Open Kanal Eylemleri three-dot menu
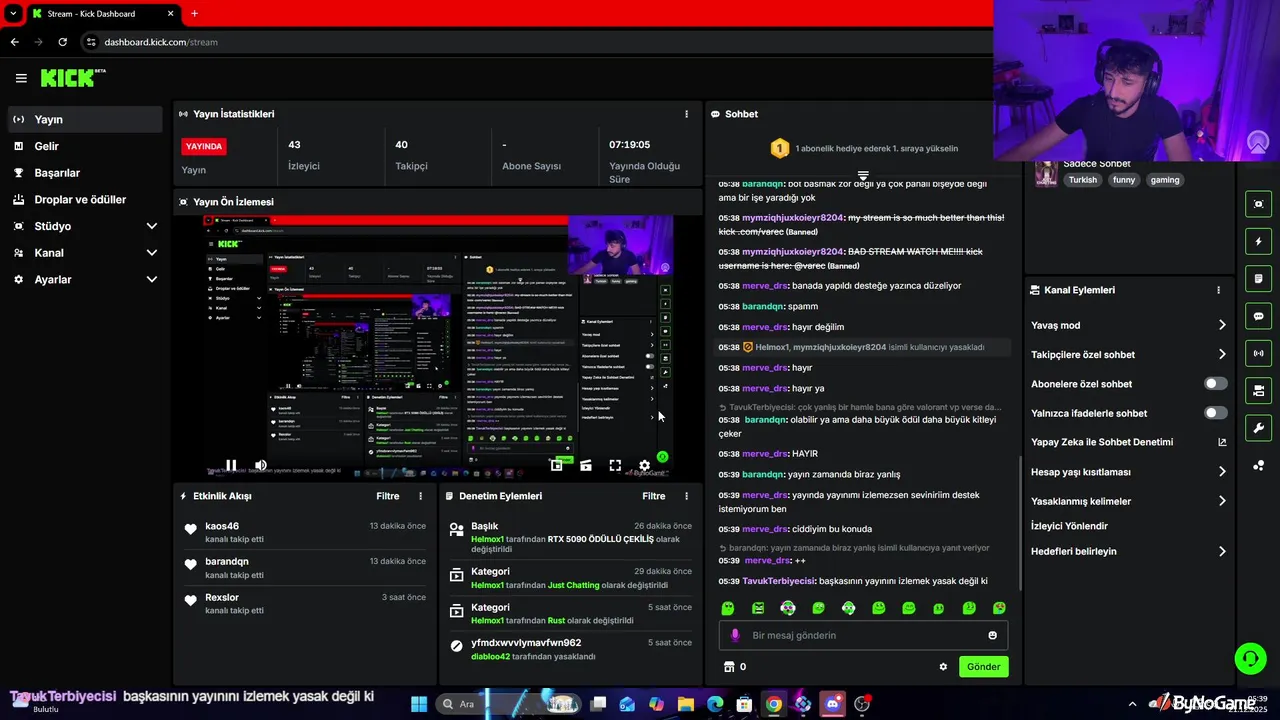 (x=1218, y=290)
